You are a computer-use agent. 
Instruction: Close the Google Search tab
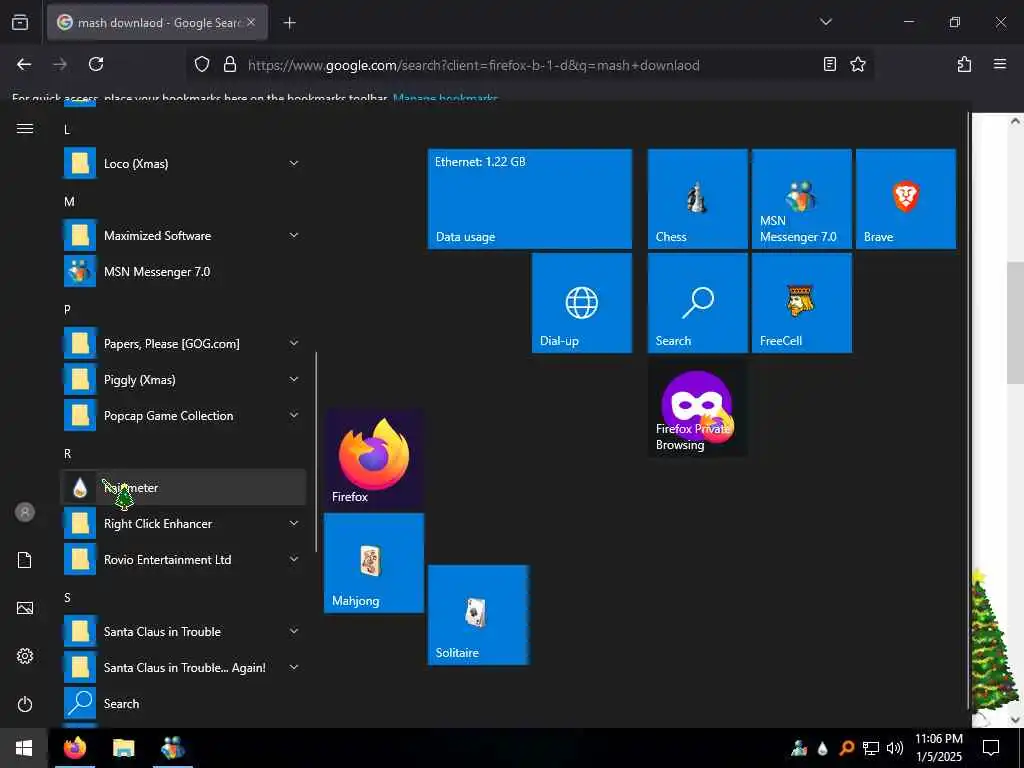251,22
